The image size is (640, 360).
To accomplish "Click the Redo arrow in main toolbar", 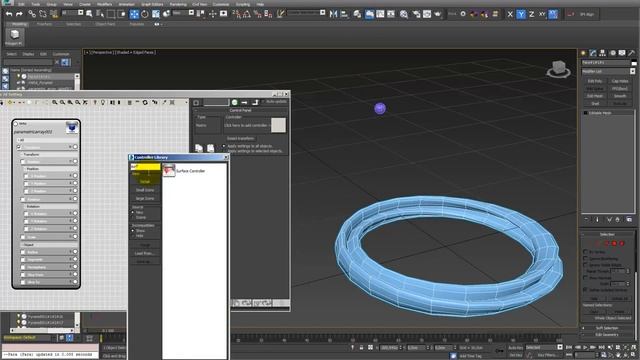I will [x=19, y=14].
